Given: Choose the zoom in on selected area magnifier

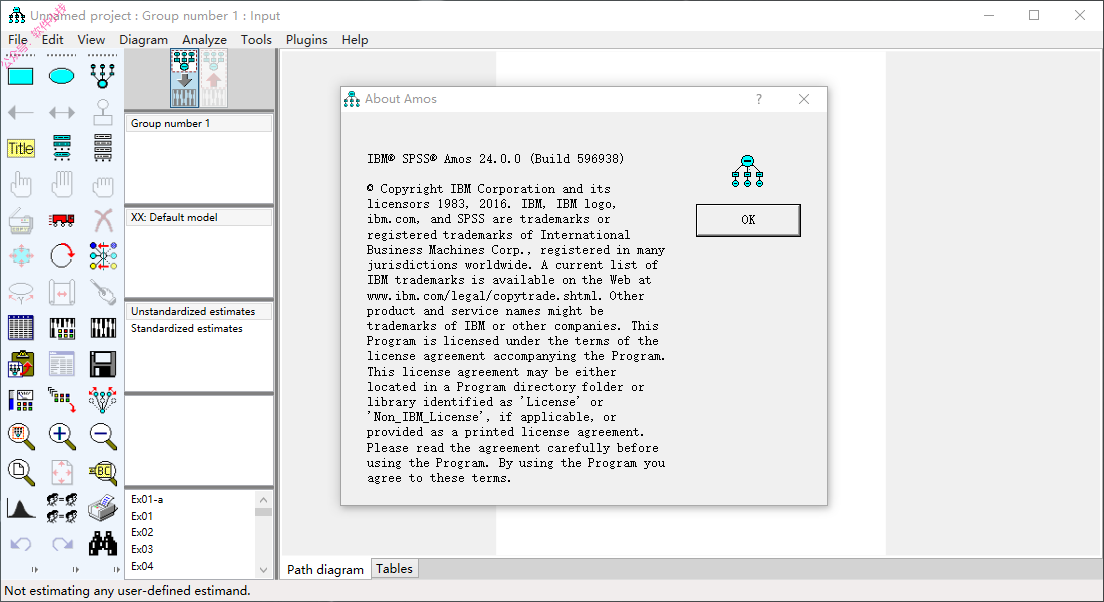Looking at the screenshot, I should 20,437.
